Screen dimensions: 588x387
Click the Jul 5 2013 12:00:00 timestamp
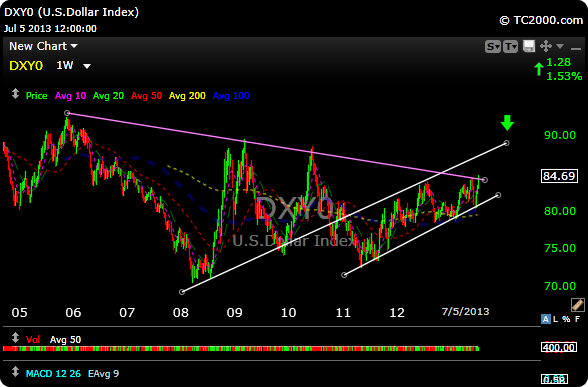click(50, 28)
